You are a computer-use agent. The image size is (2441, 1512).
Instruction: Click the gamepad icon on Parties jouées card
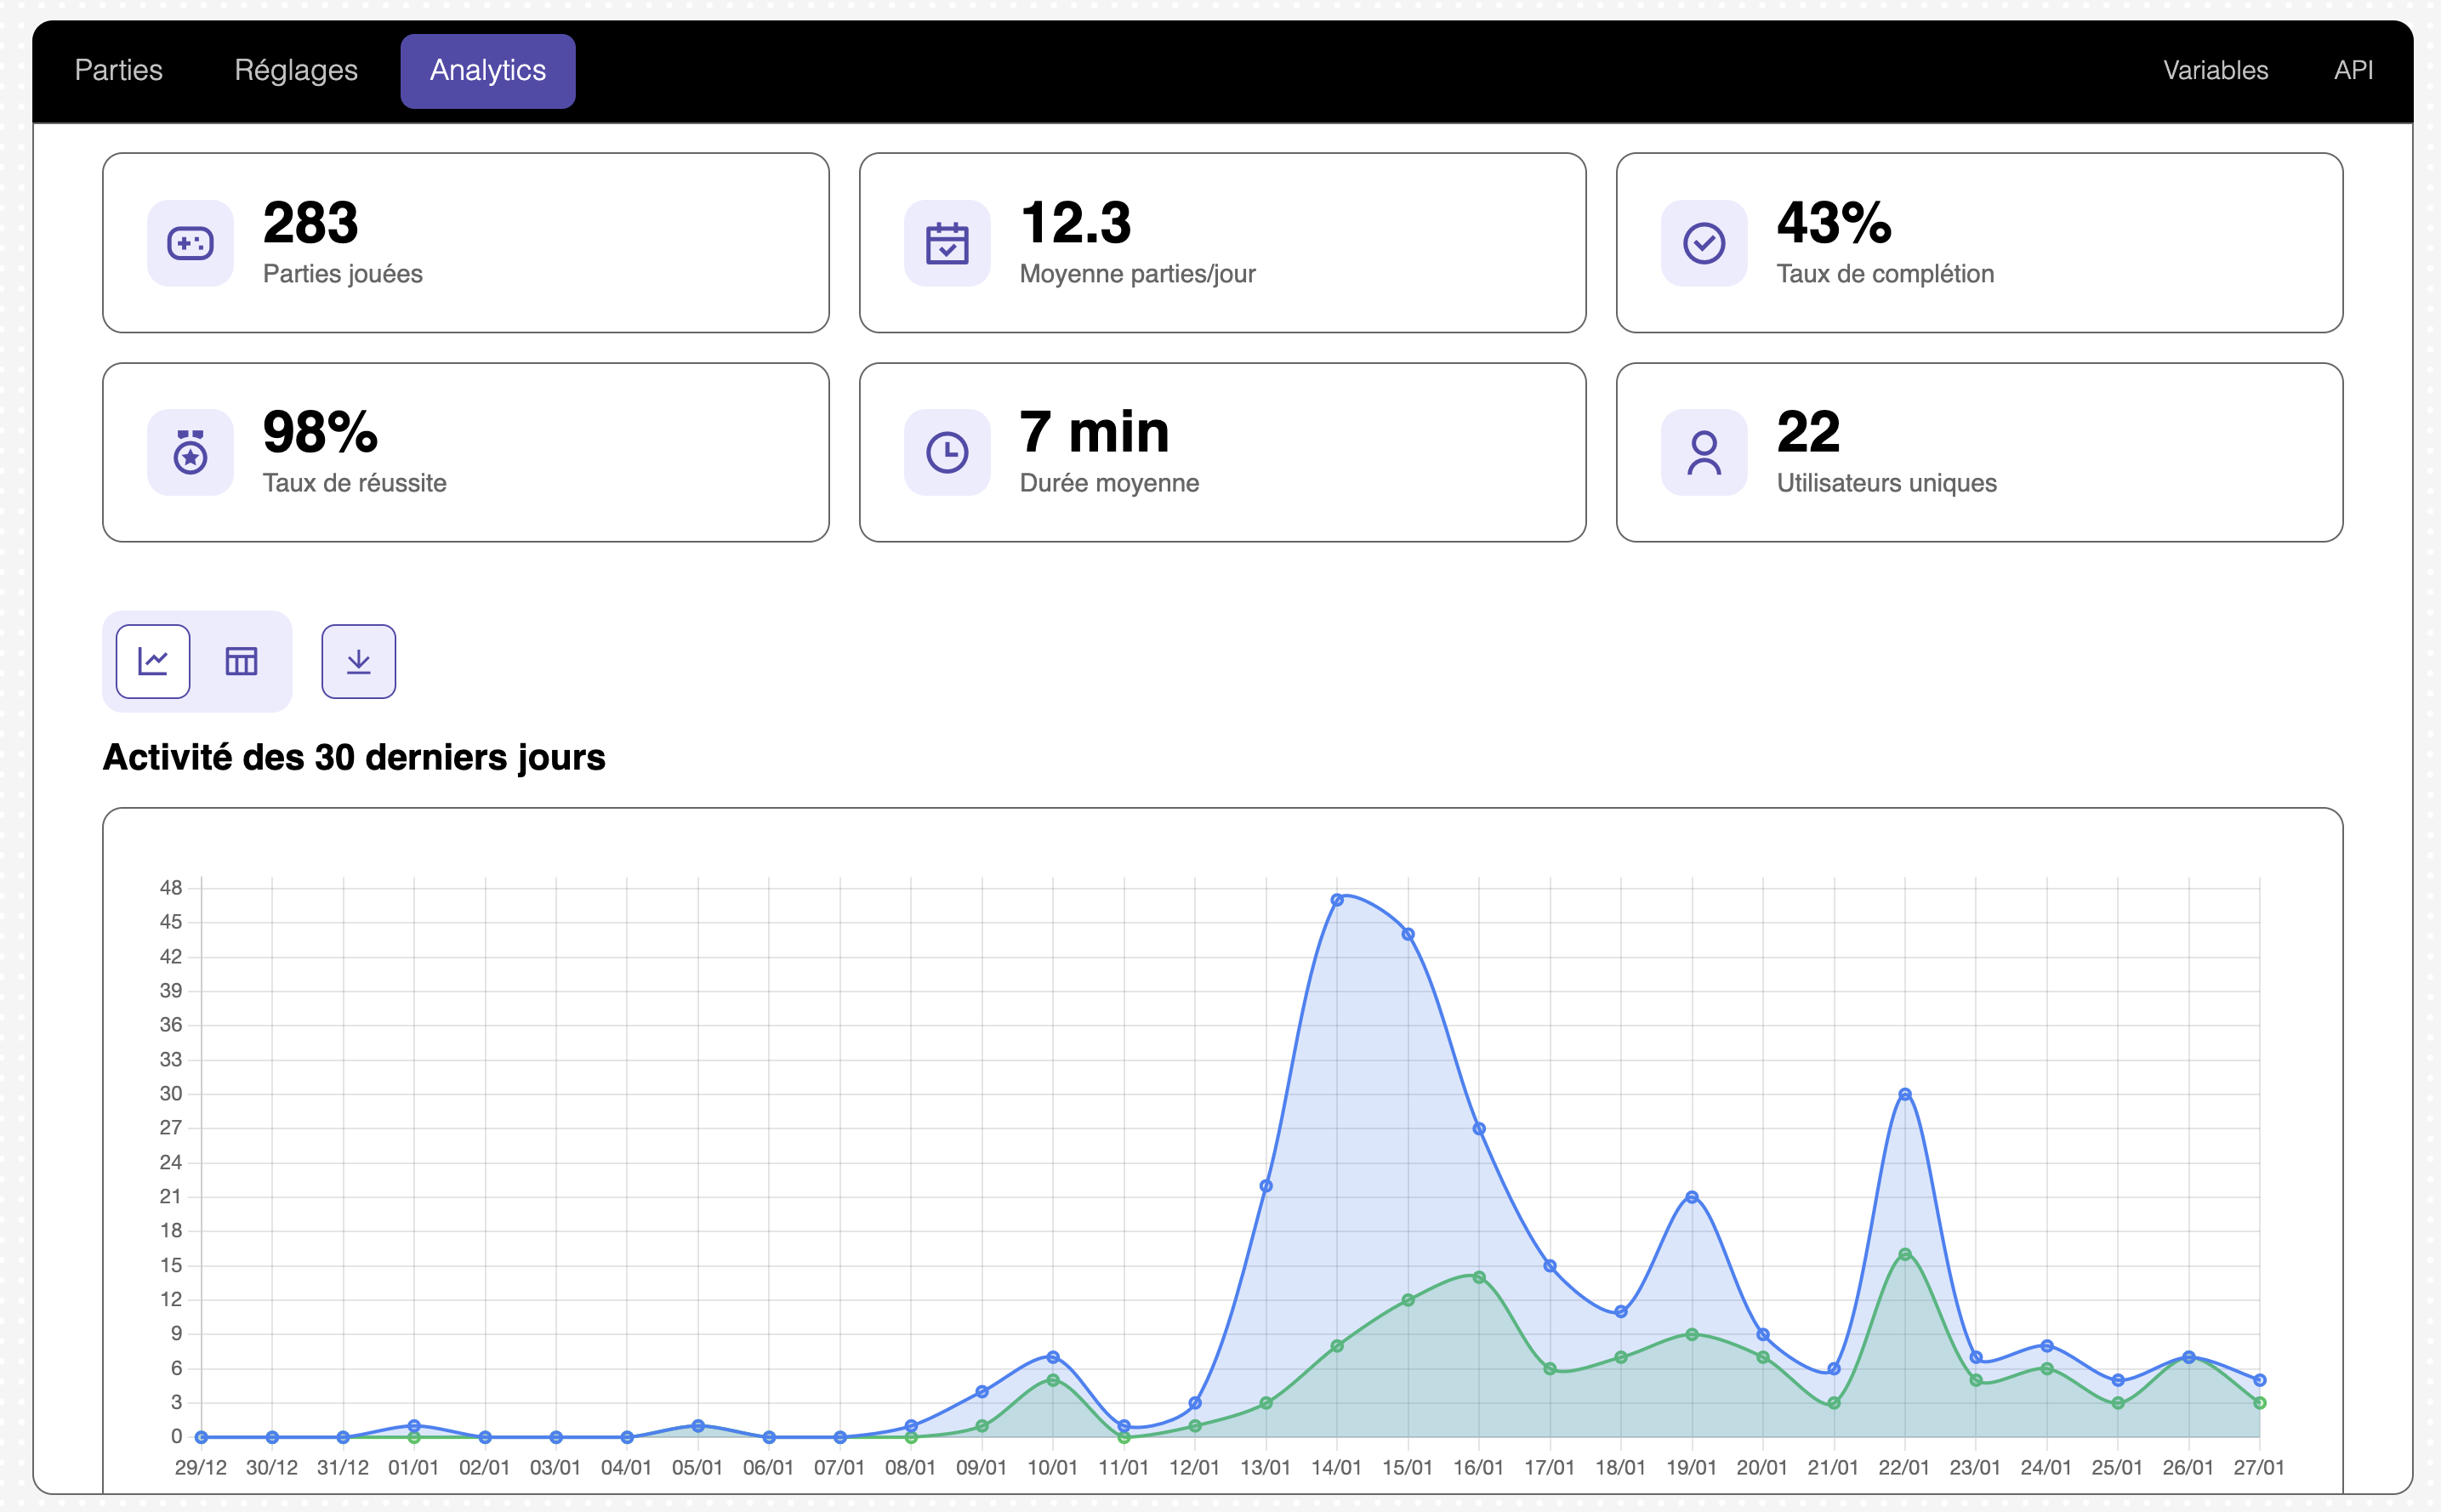[x=190, y=243]
